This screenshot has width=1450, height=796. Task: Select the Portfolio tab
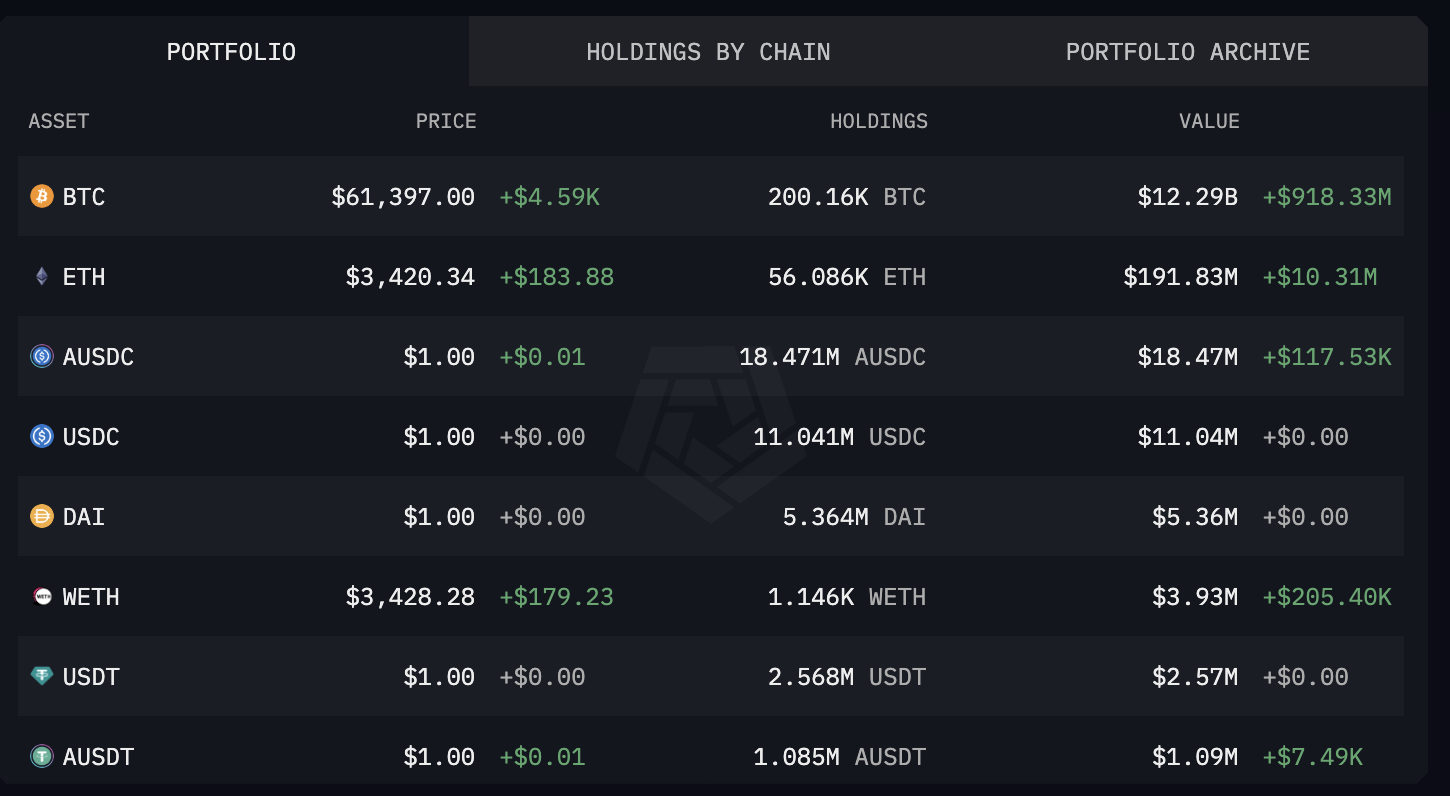(x=231, y=52)
